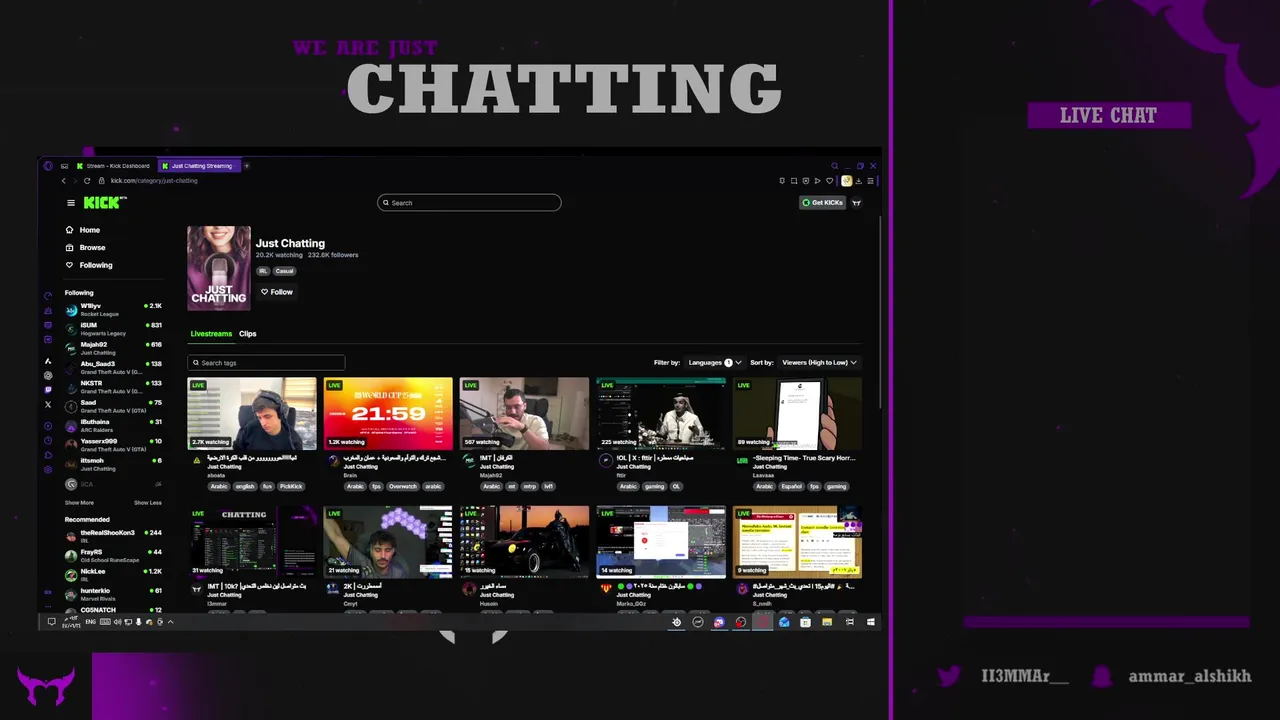Open File Explorer folder icon on taskbar

(x=827, y=622)
